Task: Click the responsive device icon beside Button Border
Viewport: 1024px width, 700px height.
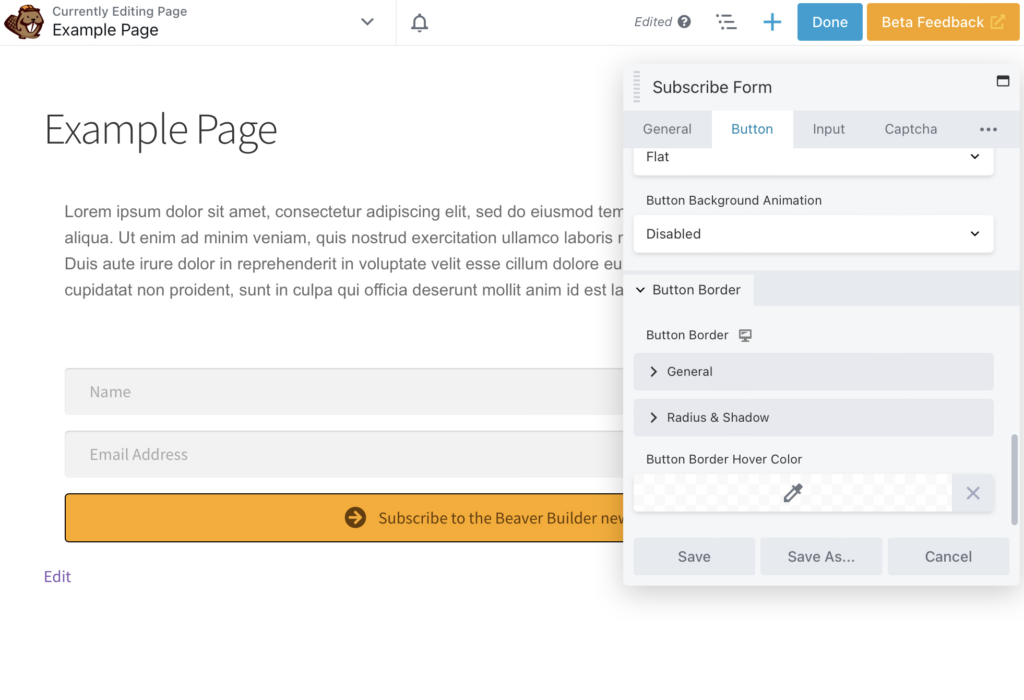Action: pyautogui.click(x=745, y=336)
